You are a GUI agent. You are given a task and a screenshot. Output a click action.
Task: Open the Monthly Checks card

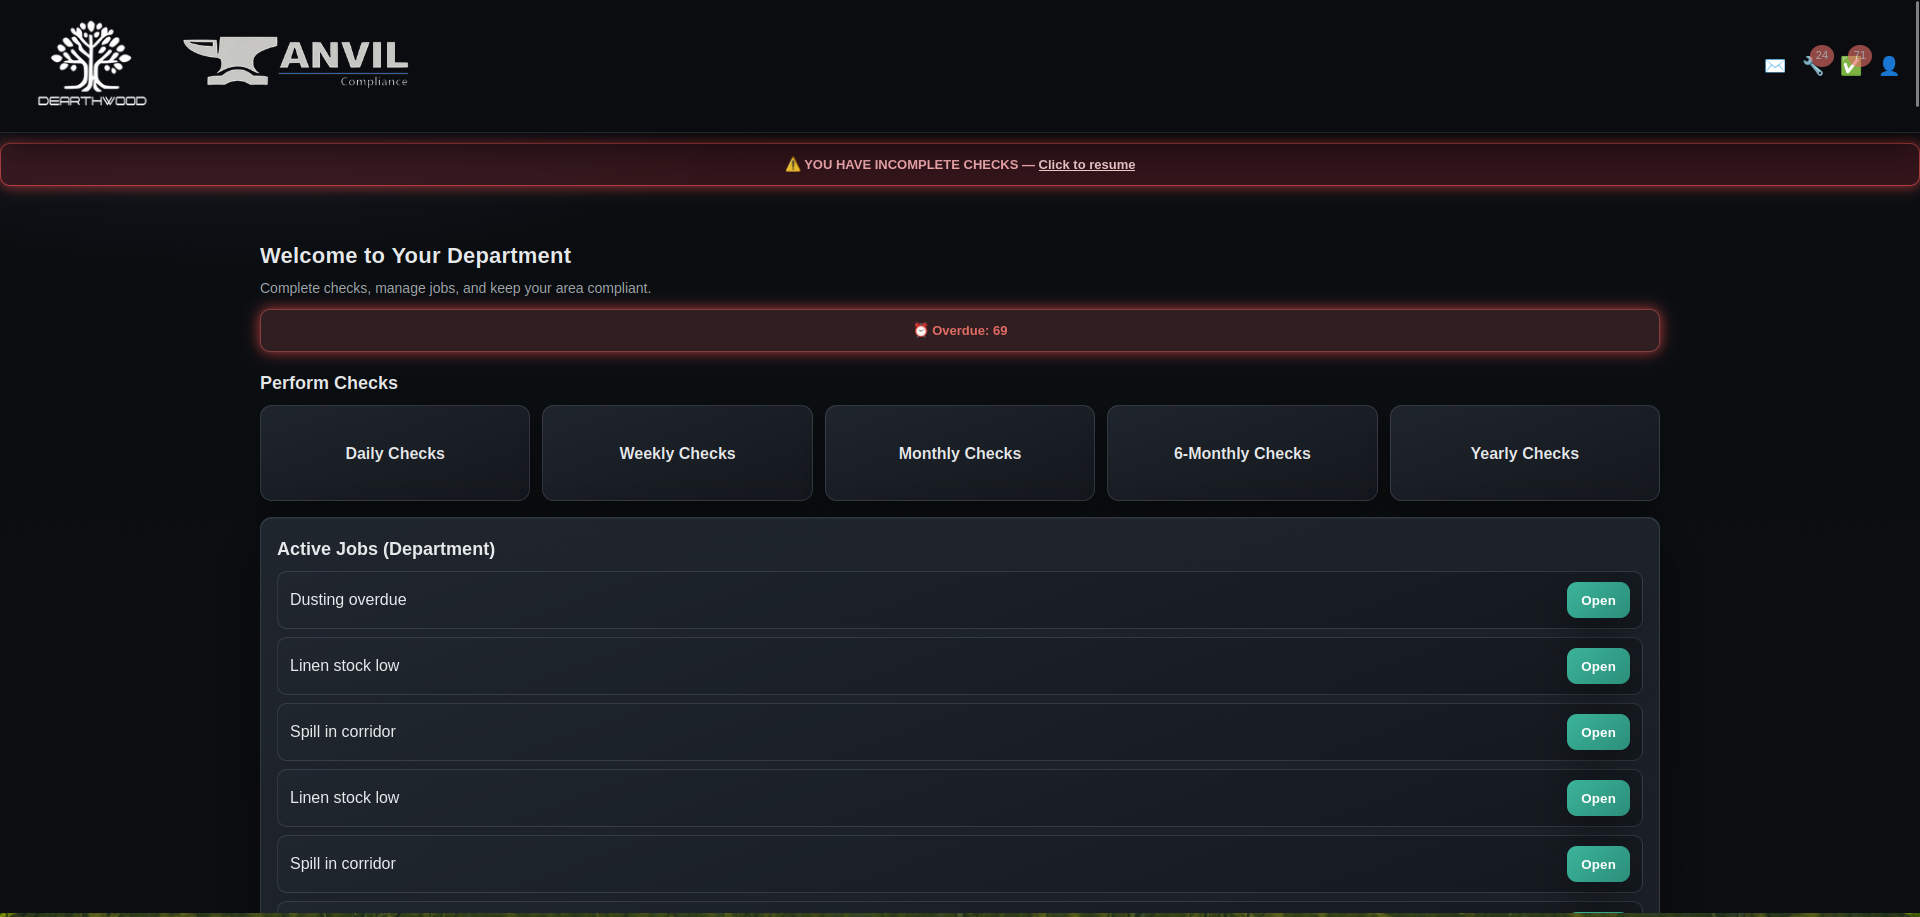click(959, 453)
